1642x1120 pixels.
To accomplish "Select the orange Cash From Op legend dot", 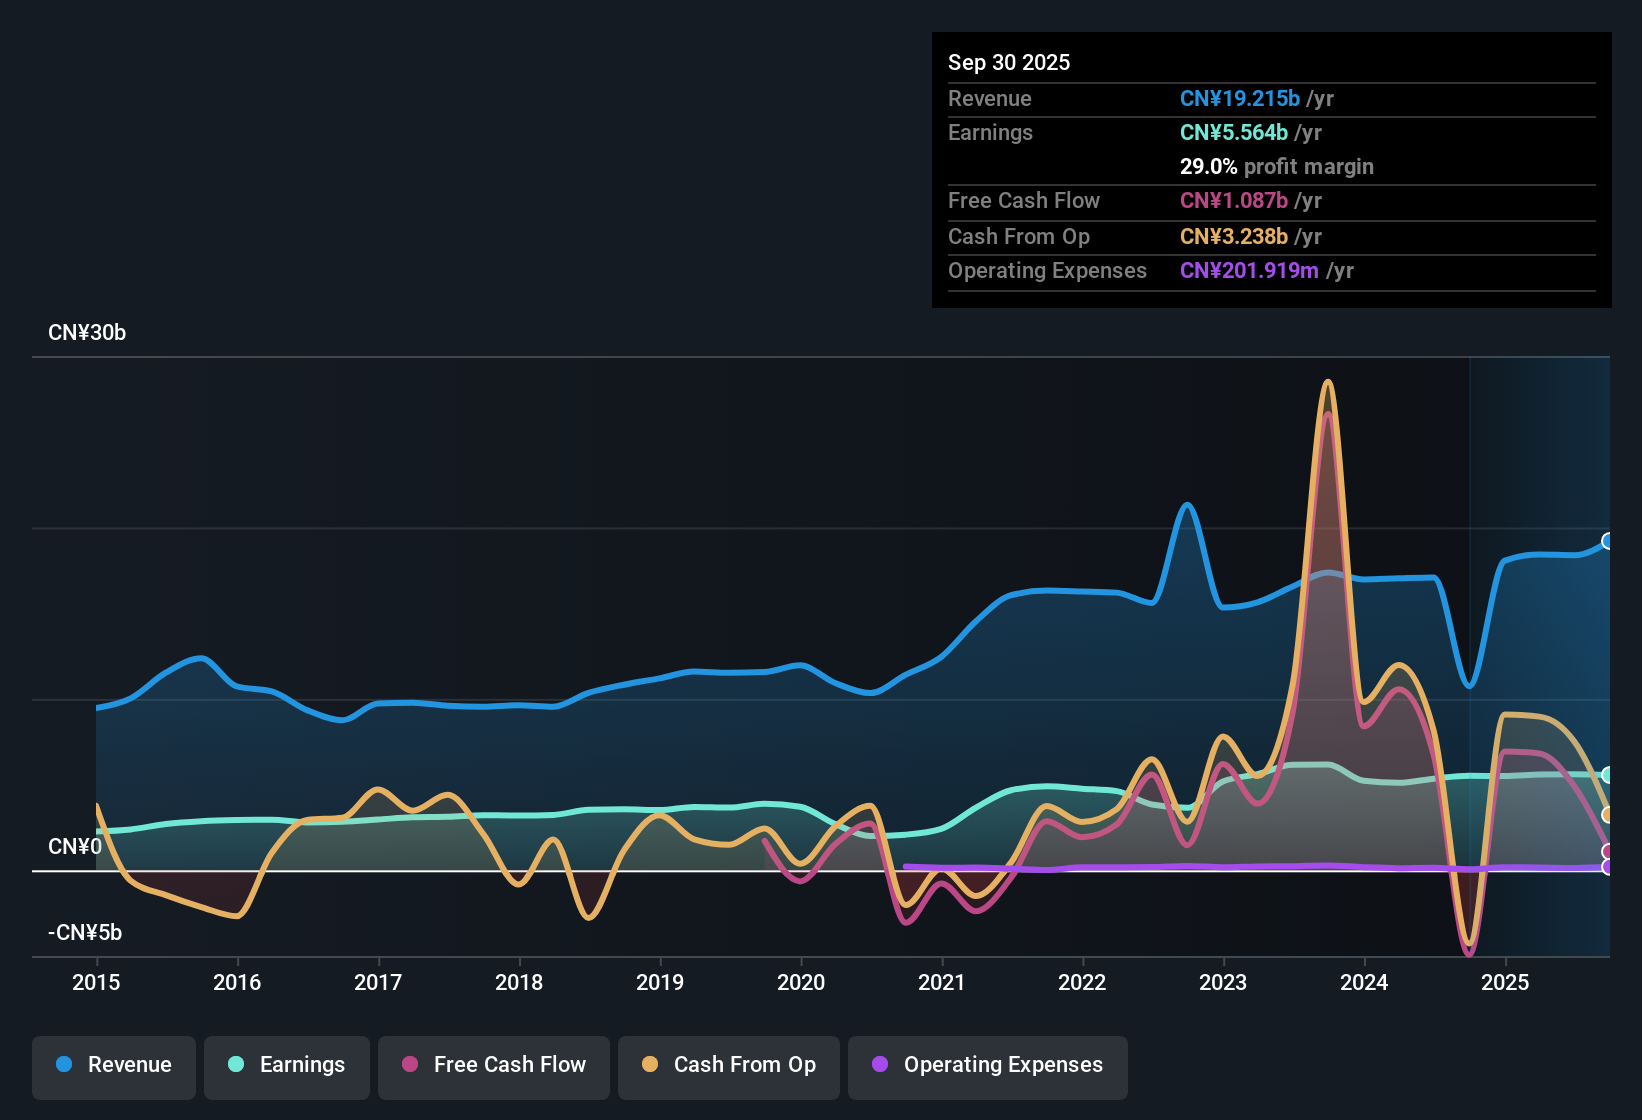I will [650, 1065].
